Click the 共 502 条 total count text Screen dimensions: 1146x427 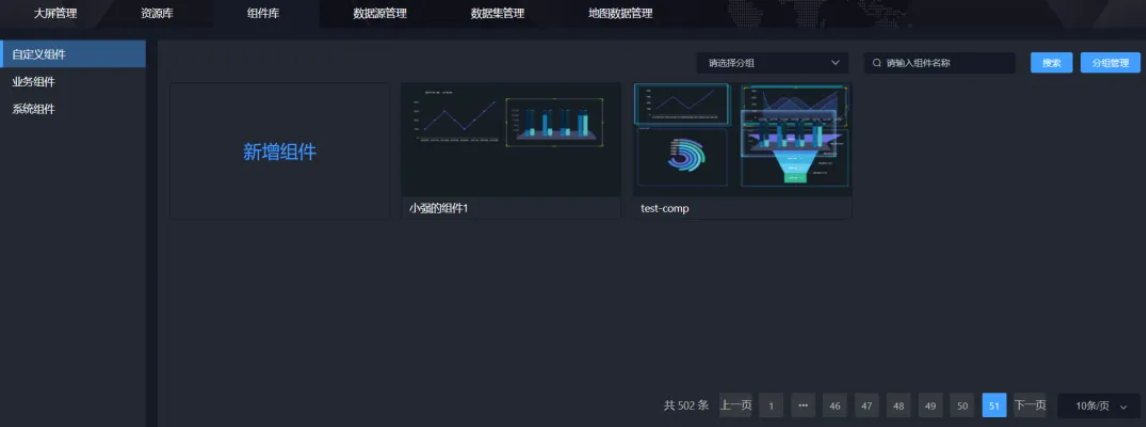coord(686,405)
